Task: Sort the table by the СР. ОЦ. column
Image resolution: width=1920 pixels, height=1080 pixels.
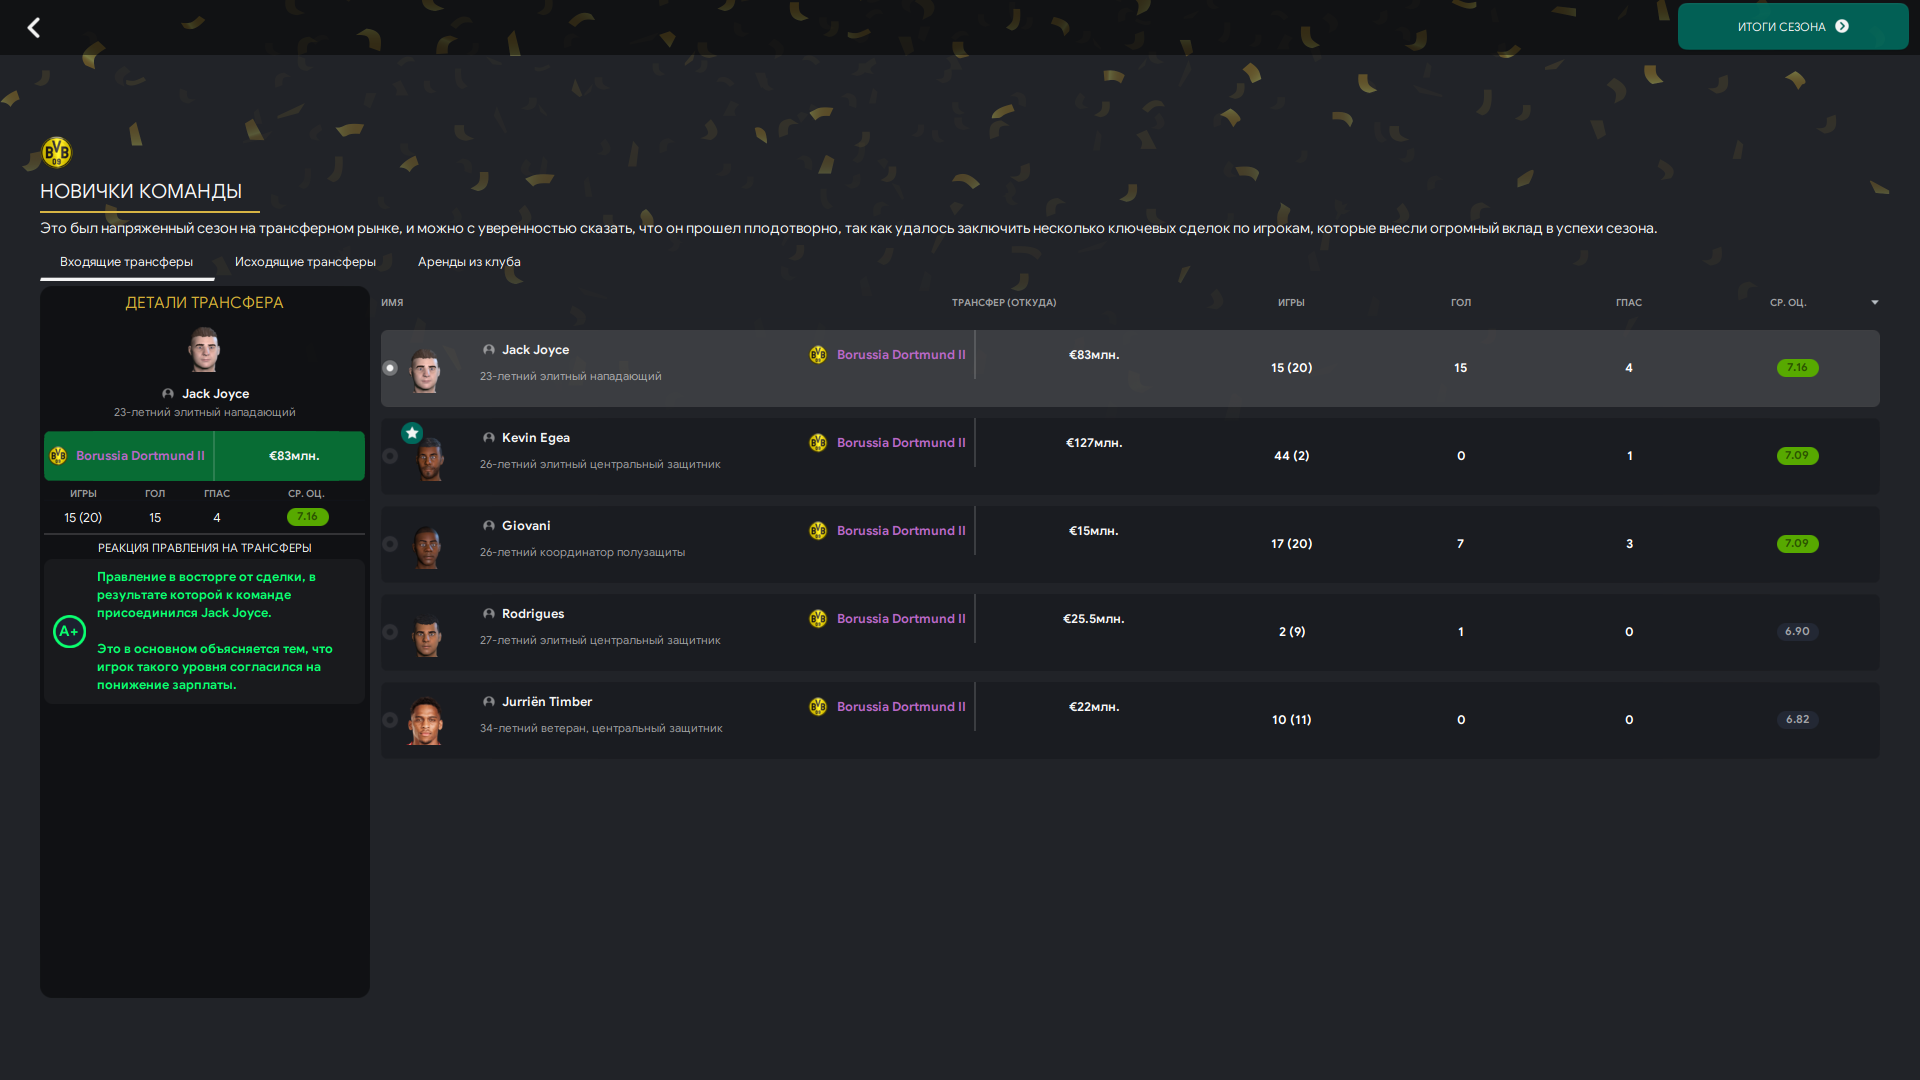Action: click(x=1788, y=302)
